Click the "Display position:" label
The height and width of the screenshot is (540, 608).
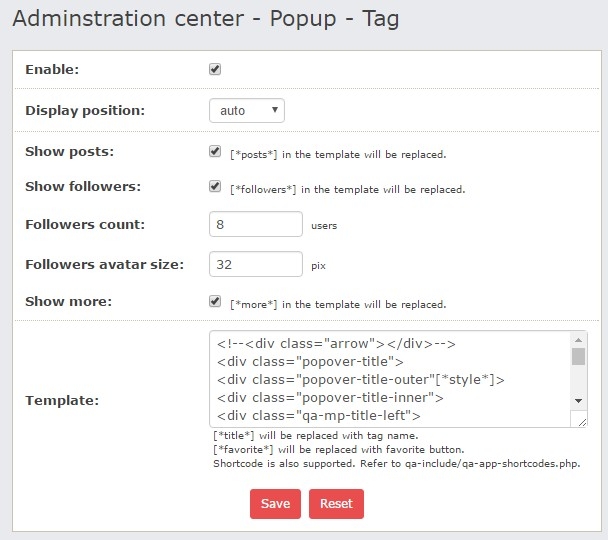click(x=85, y=110)
